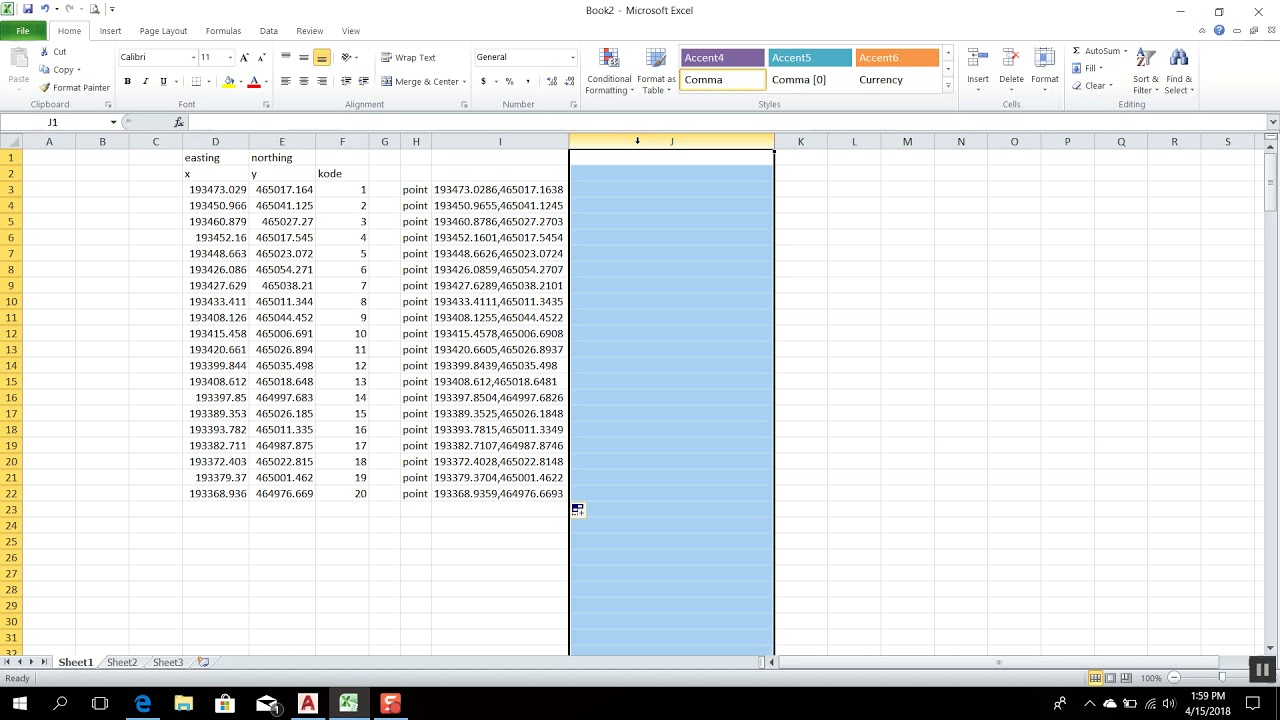1280x720 pixels.
Task: Toggle bottom align
Action: [322, 57]
